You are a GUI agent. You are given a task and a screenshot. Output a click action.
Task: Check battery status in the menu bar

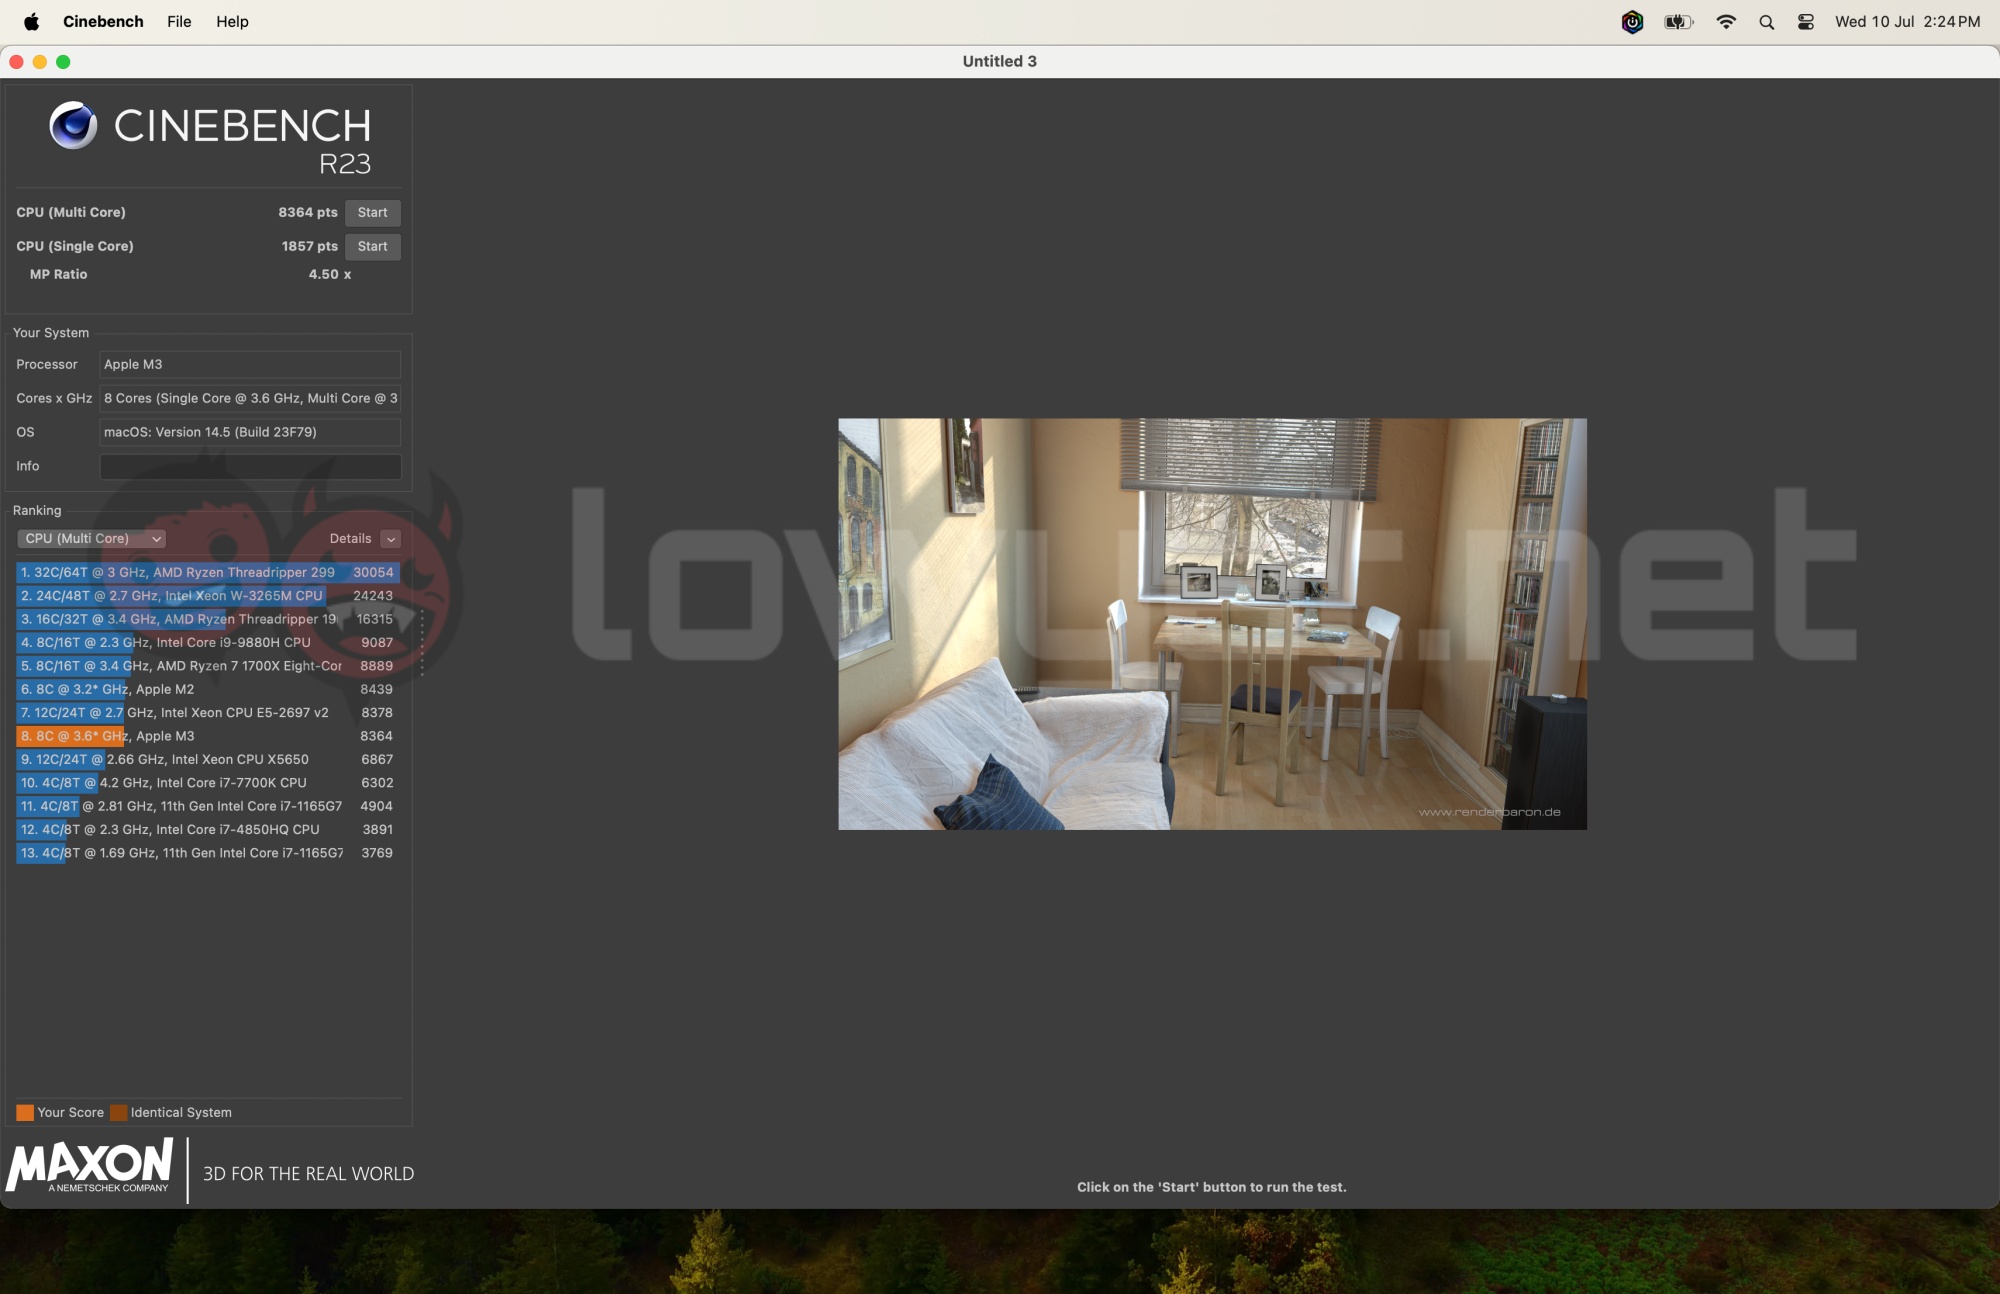pos(1678,21)
